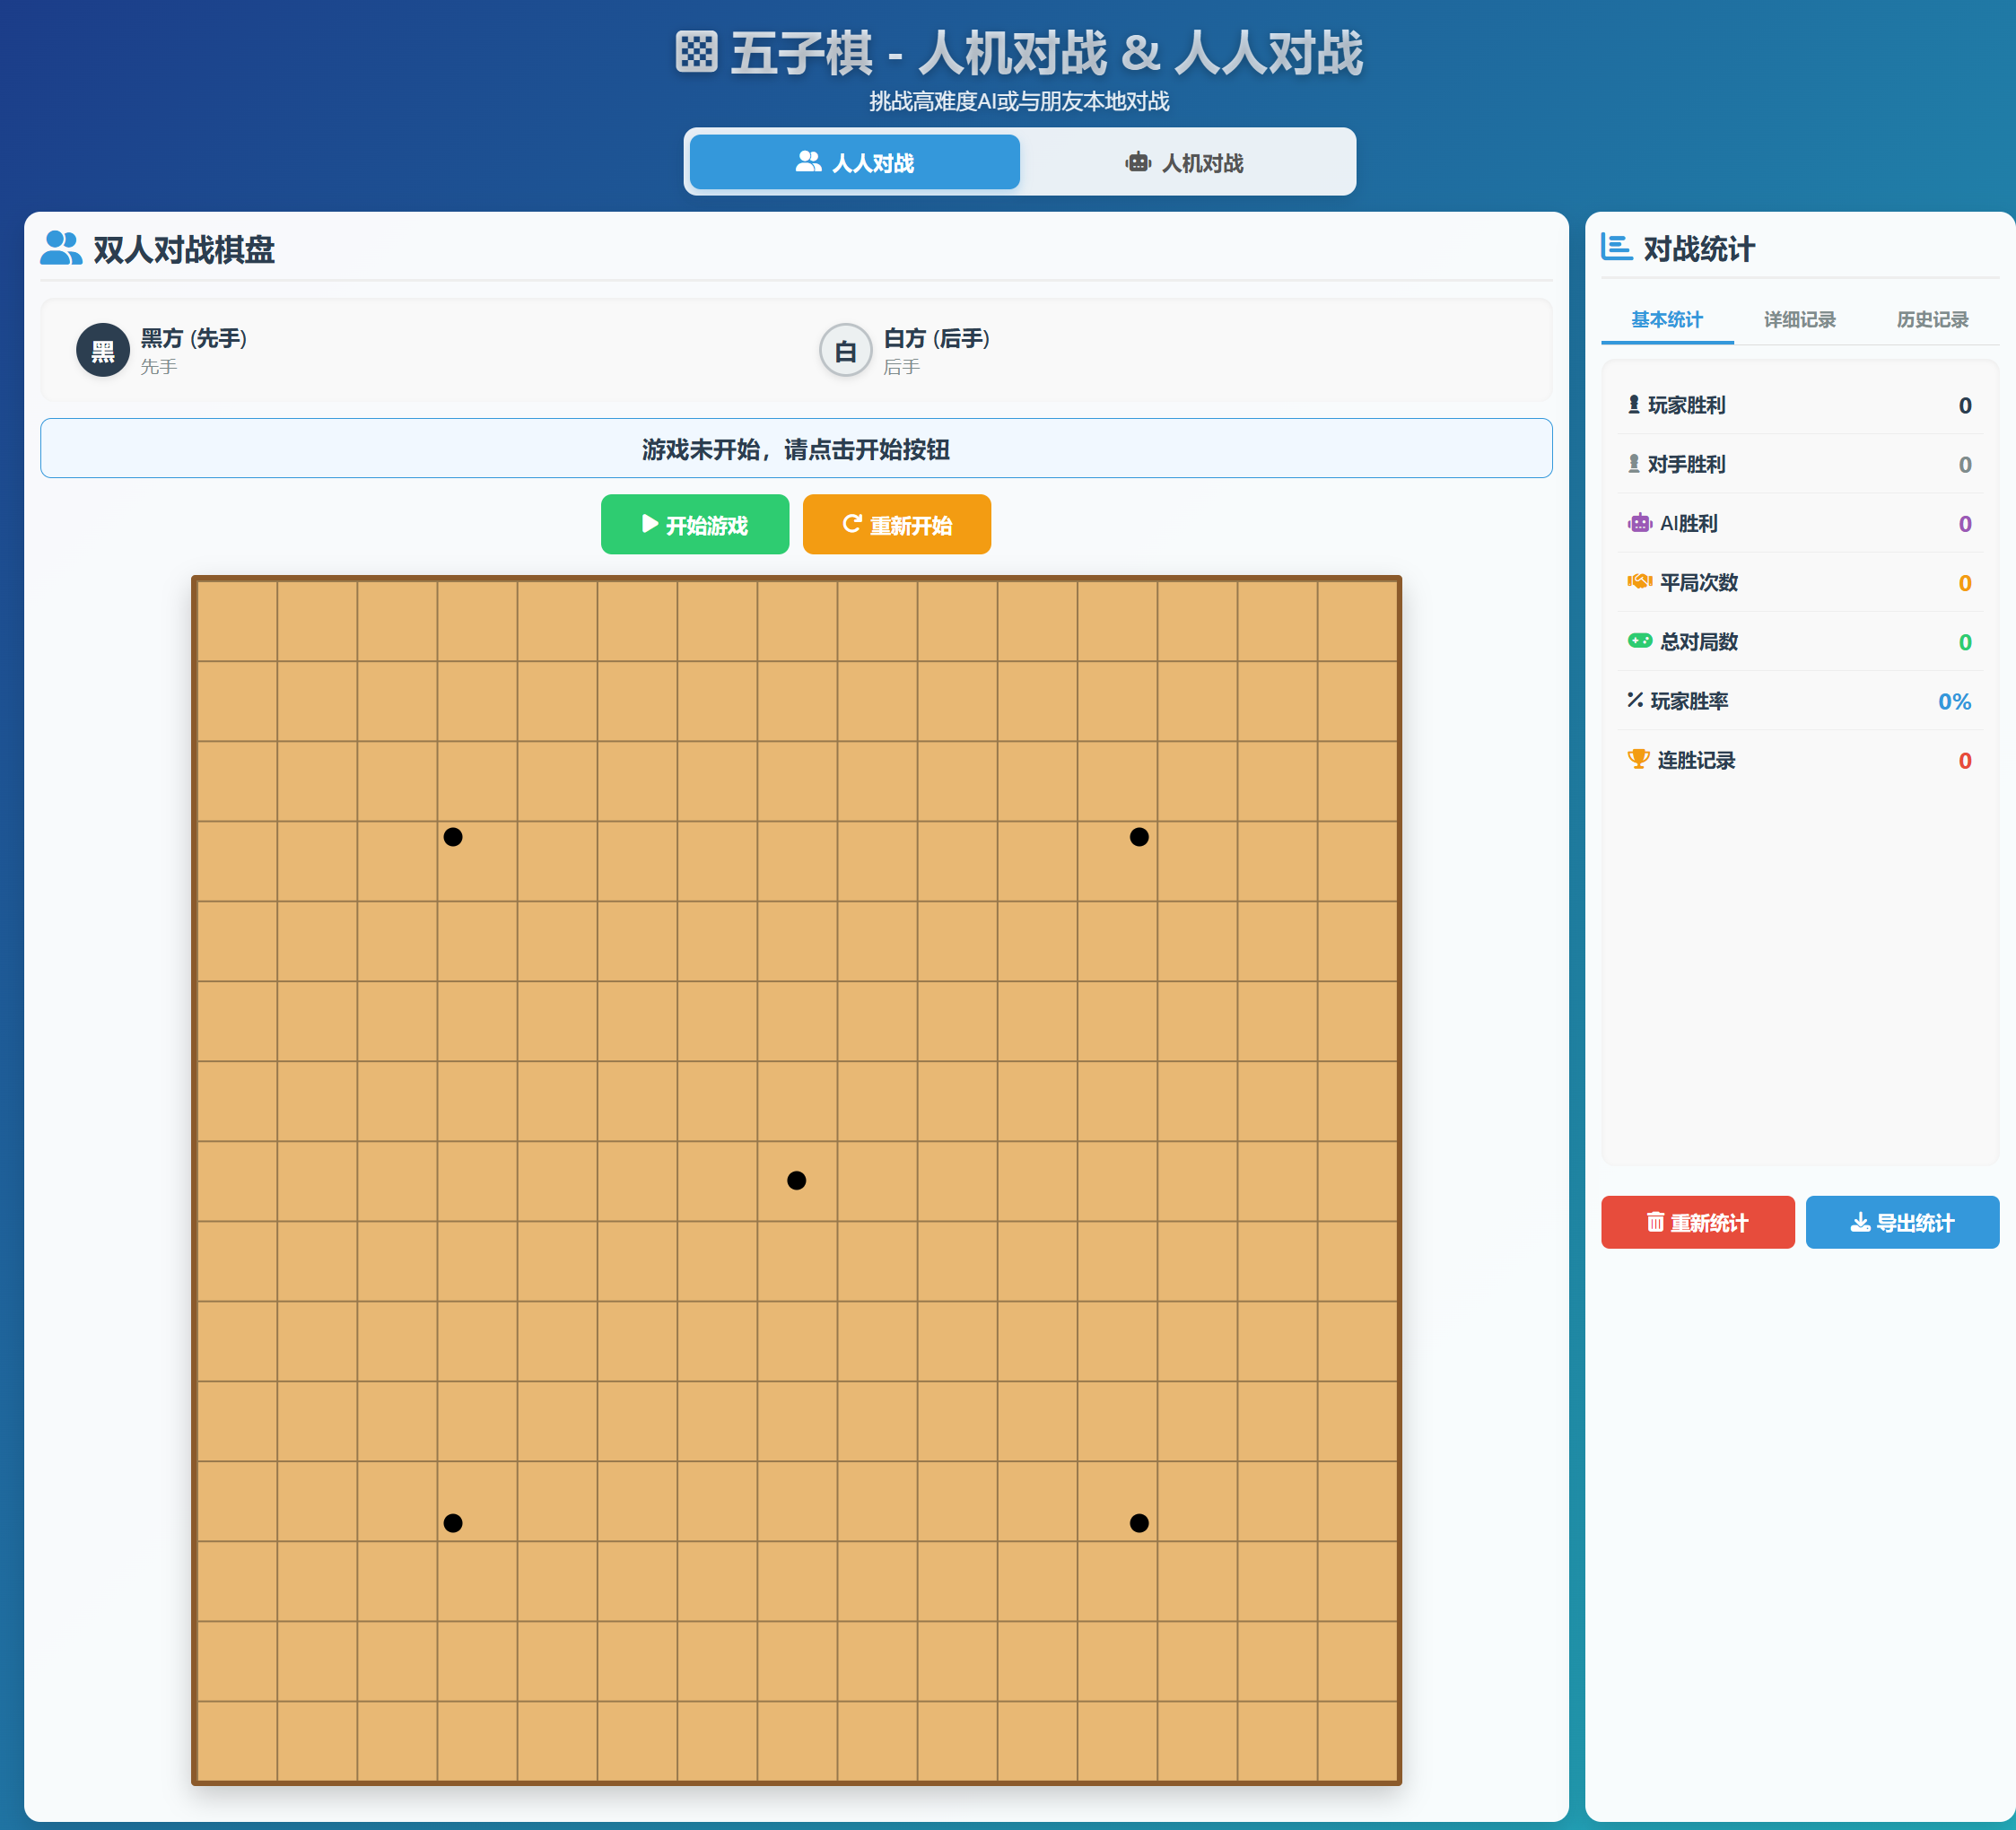Click the 开始游戏 button
Viewport: 2016px width, 1830px height.
[695, 524]
